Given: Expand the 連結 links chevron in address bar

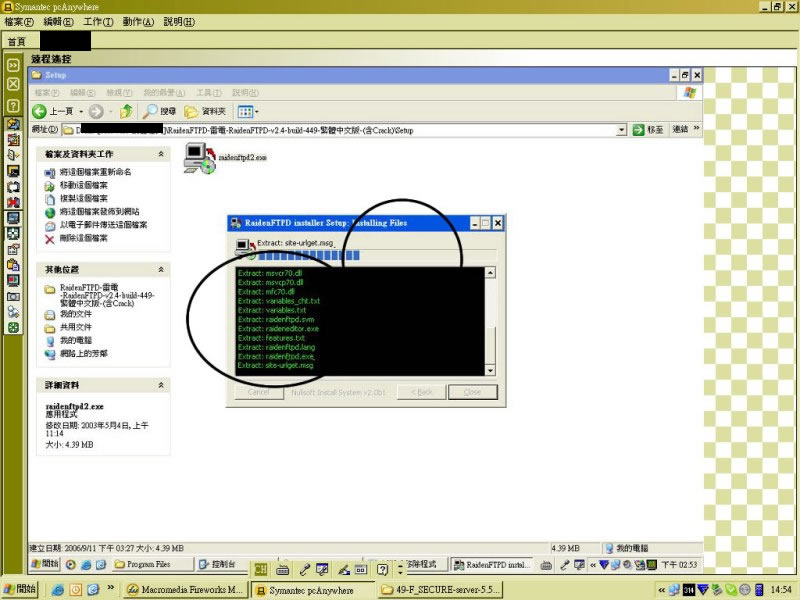Looking at the screenshot, I should [696, 129].
